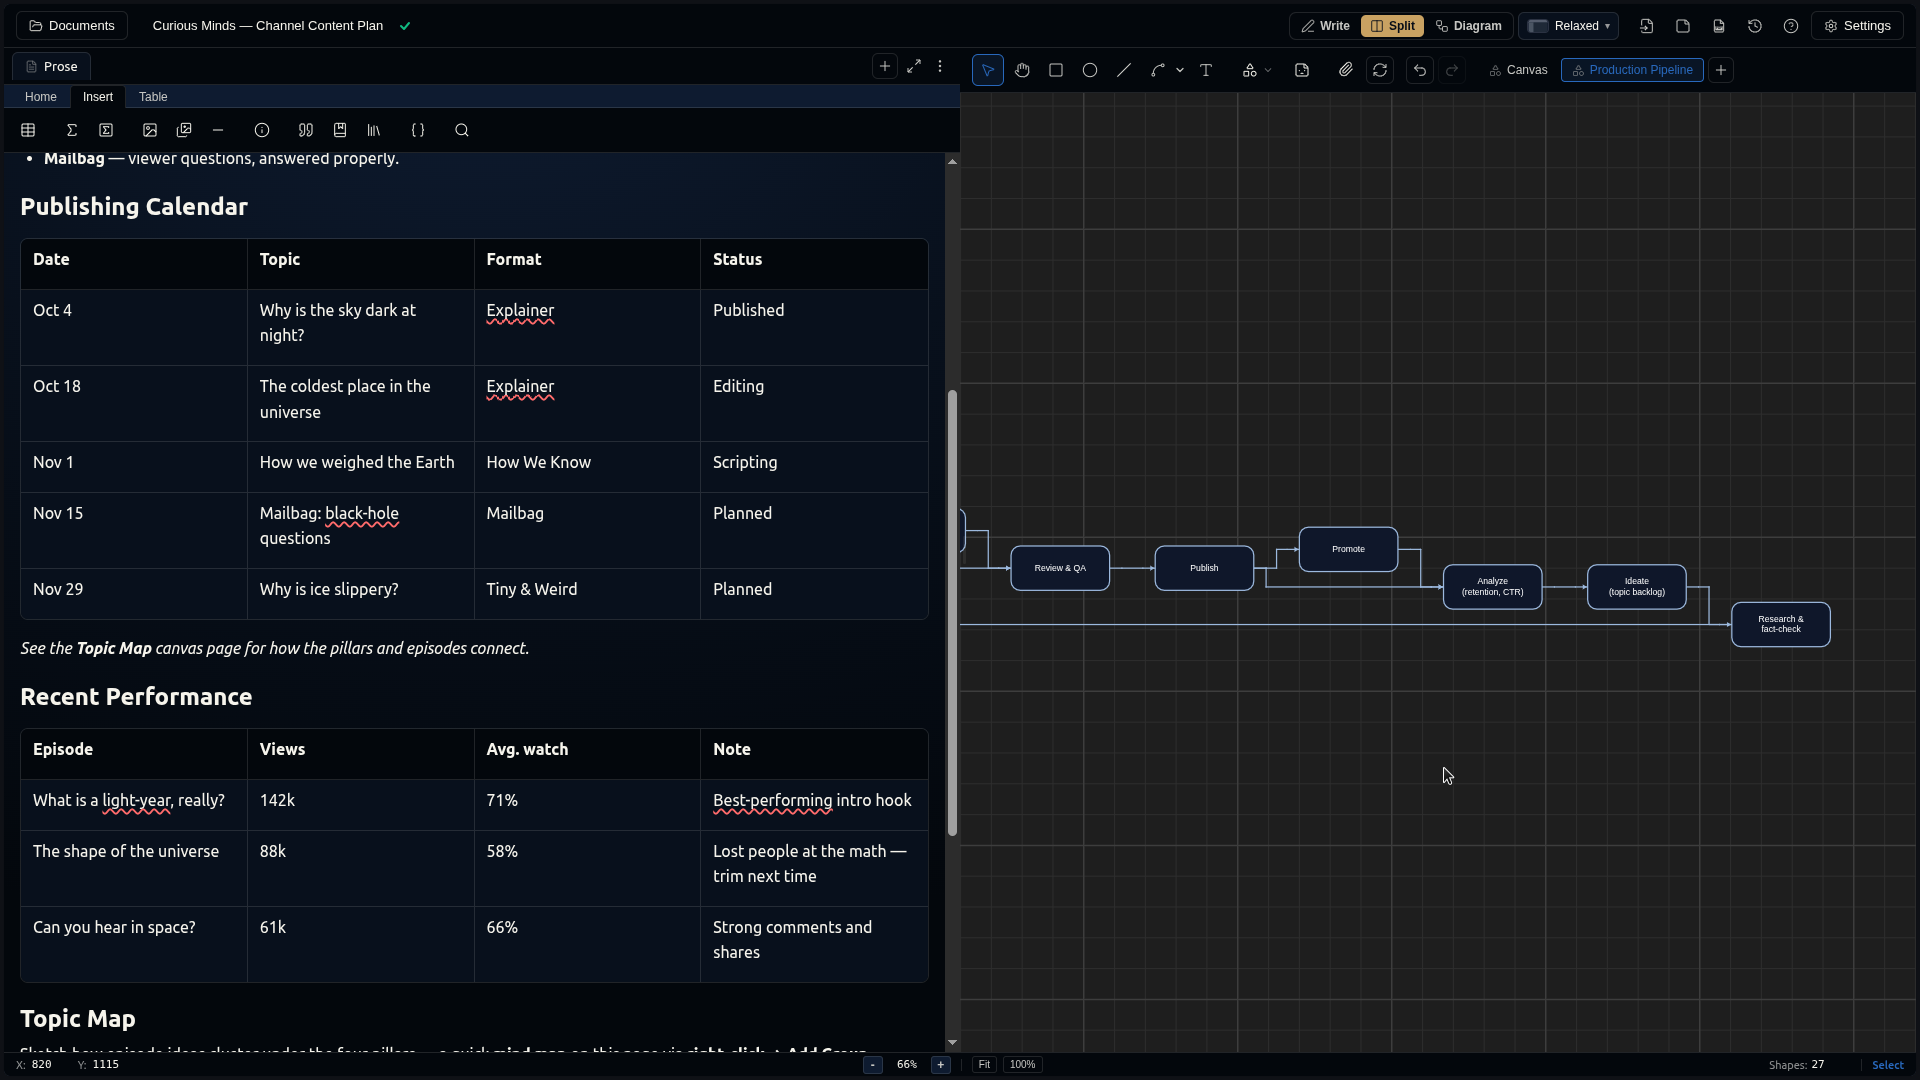
Task: Choose the ellipse shape tool
Action: click(x=1090, y=70)
